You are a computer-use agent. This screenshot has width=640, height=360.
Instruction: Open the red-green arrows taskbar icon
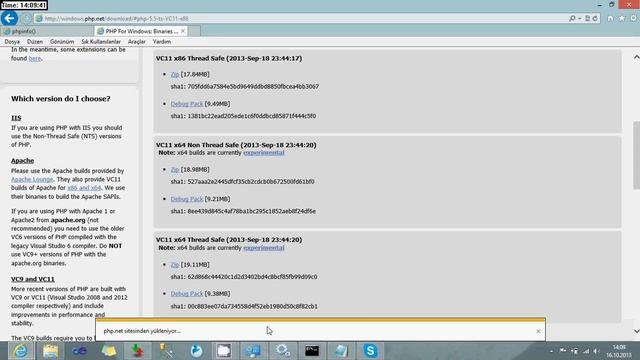coord(138,351)
